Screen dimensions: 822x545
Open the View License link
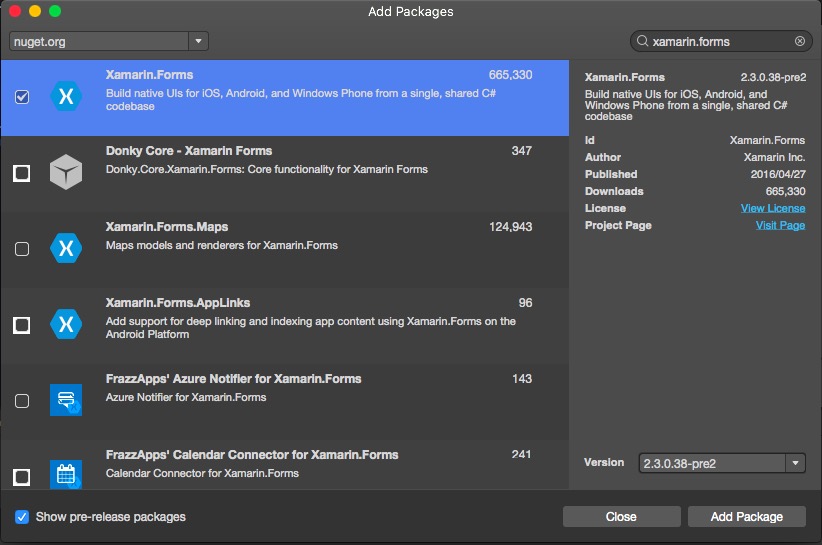773,209
